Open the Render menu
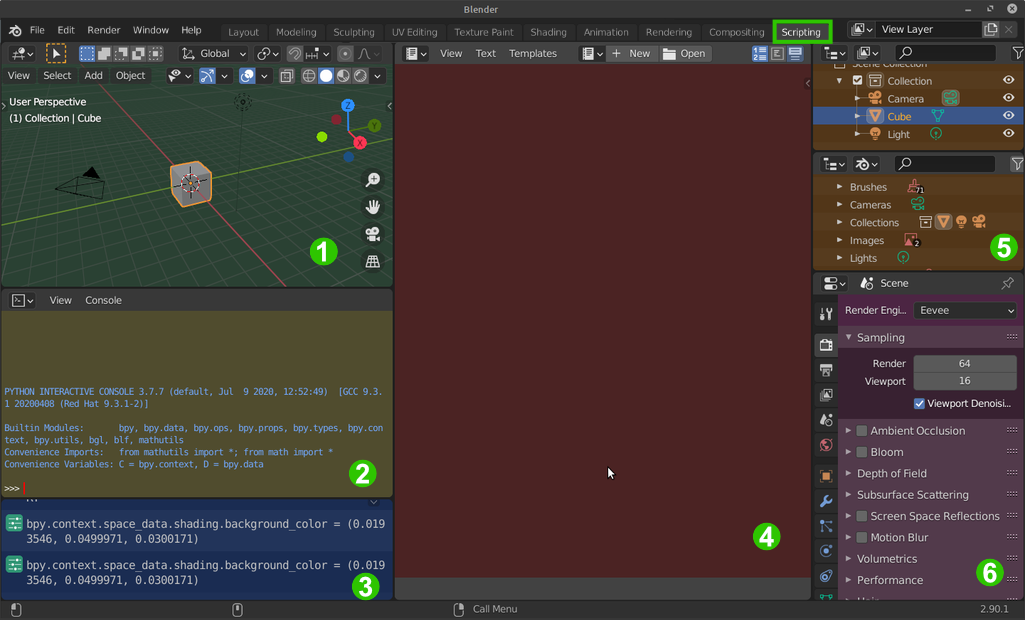This screenshot has height=620, width=1025. (x=103, y=30)
